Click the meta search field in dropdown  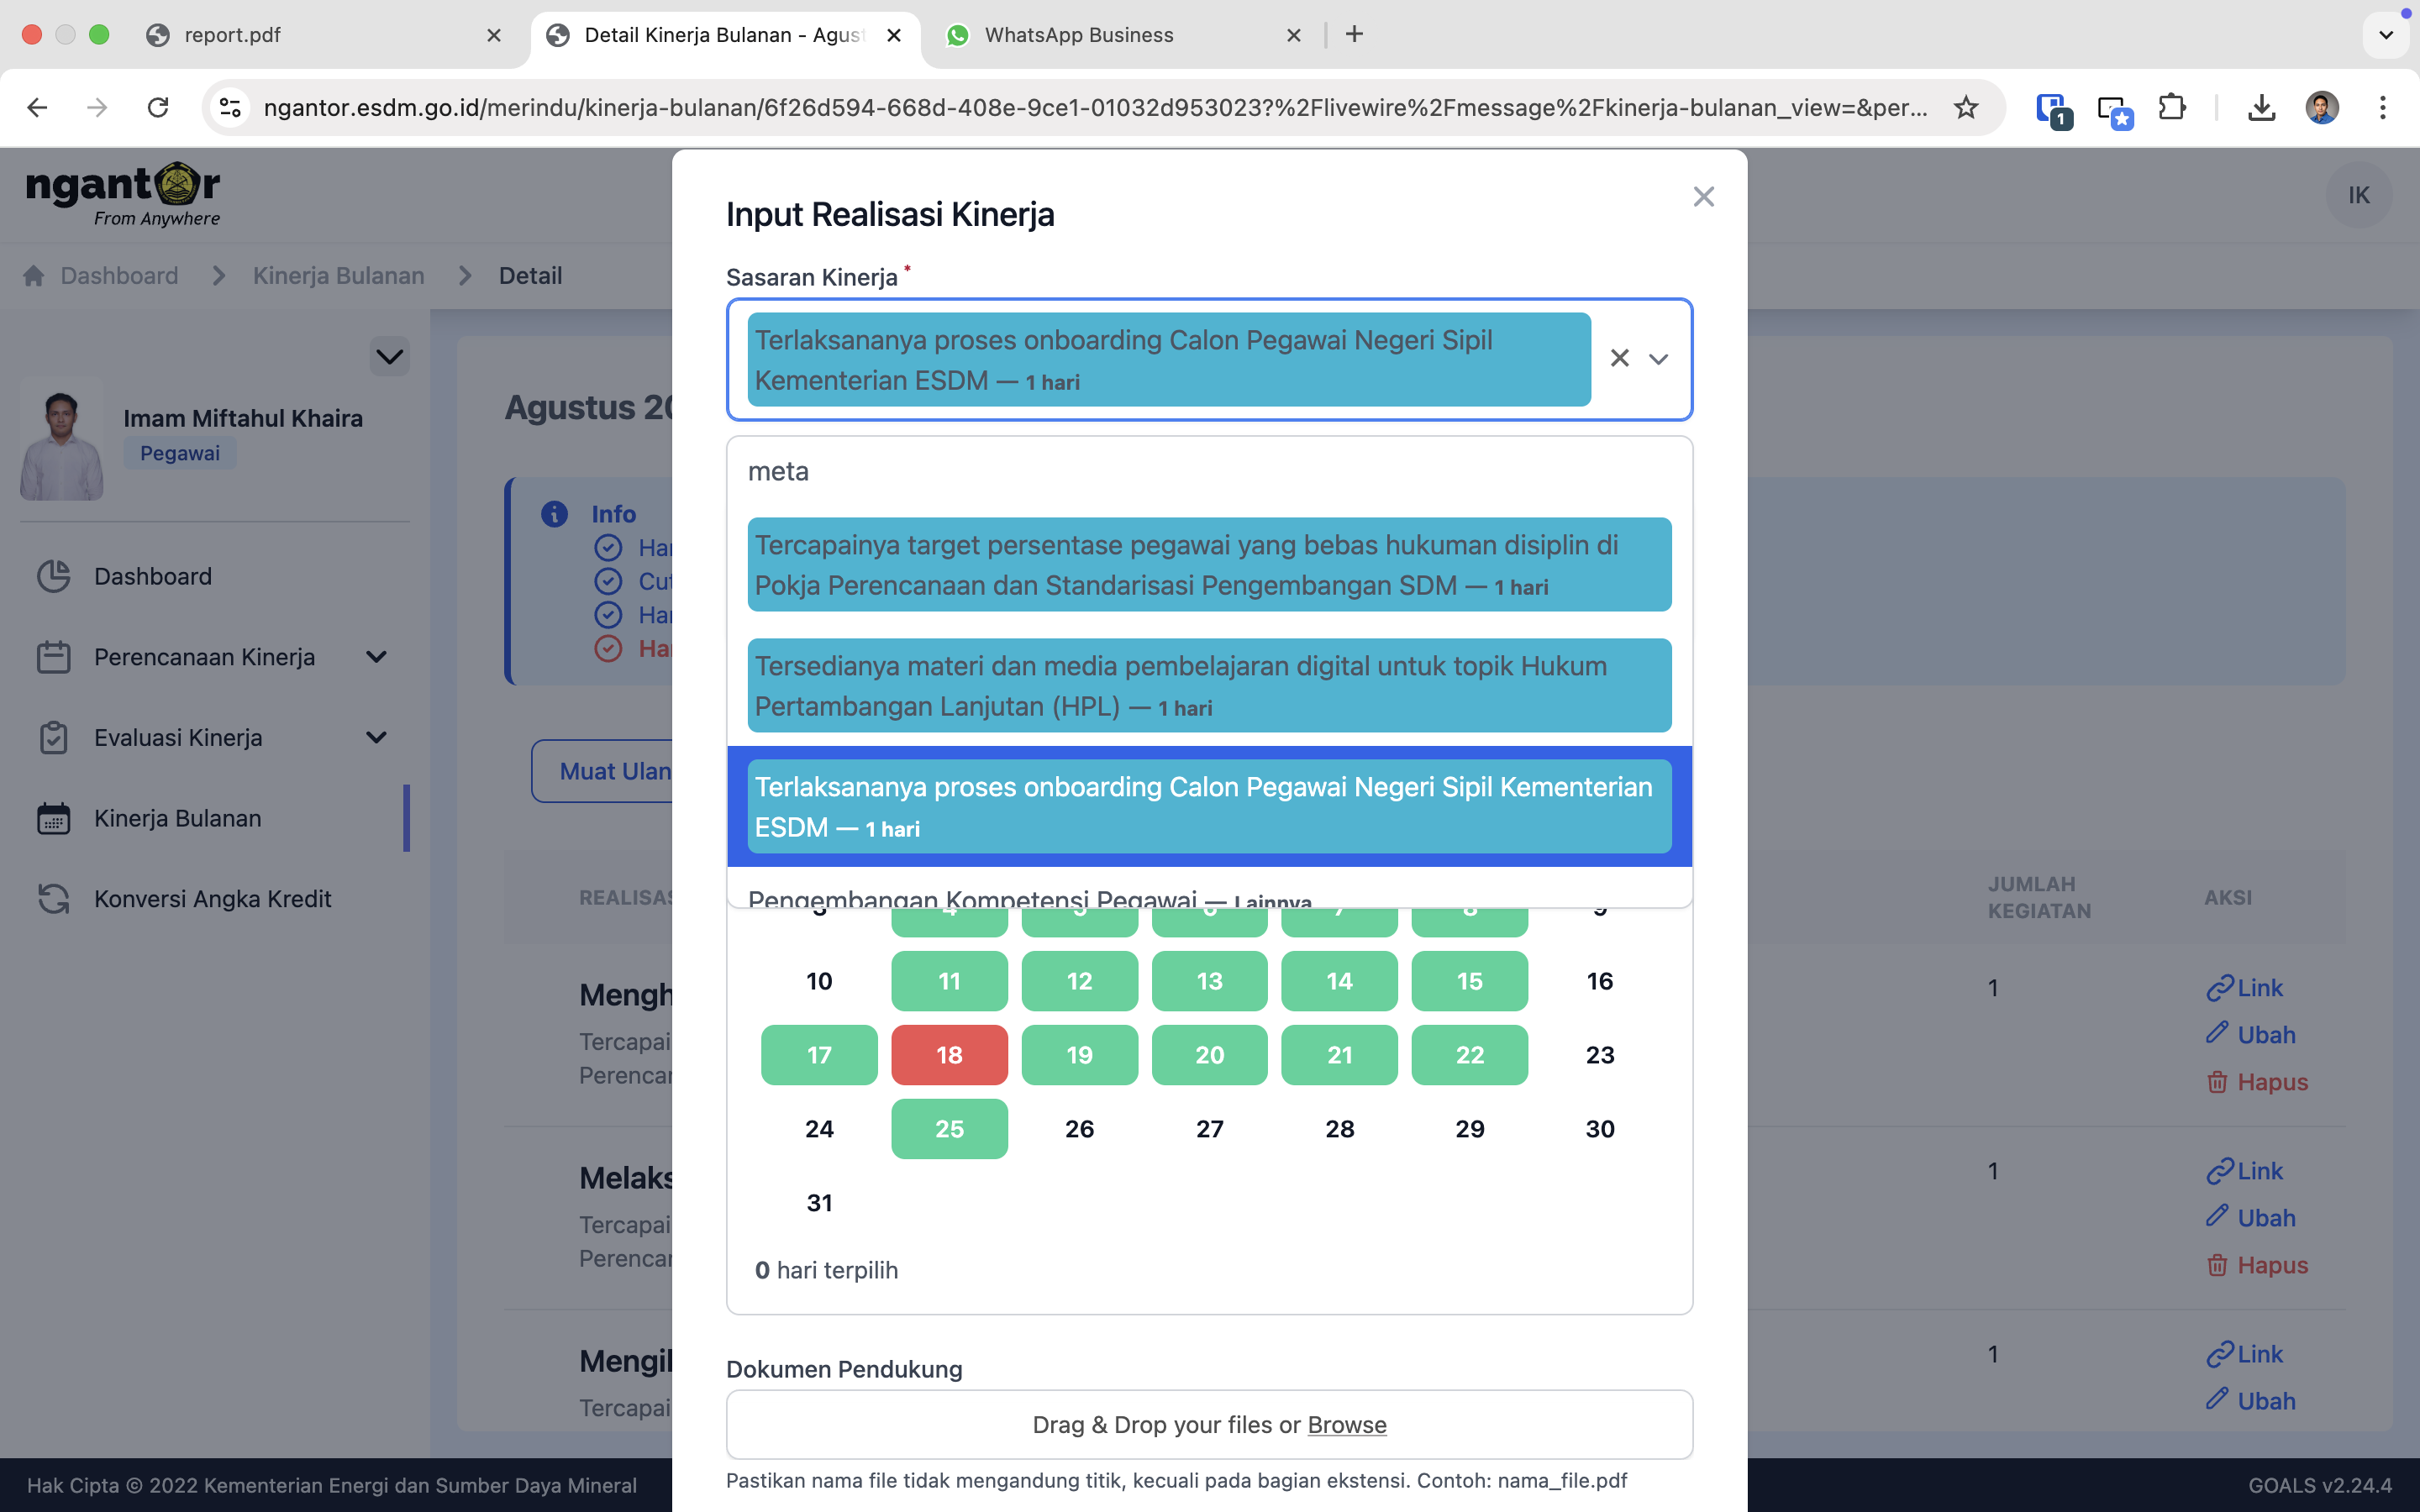pyautogui.click(x=1208, y=471)
